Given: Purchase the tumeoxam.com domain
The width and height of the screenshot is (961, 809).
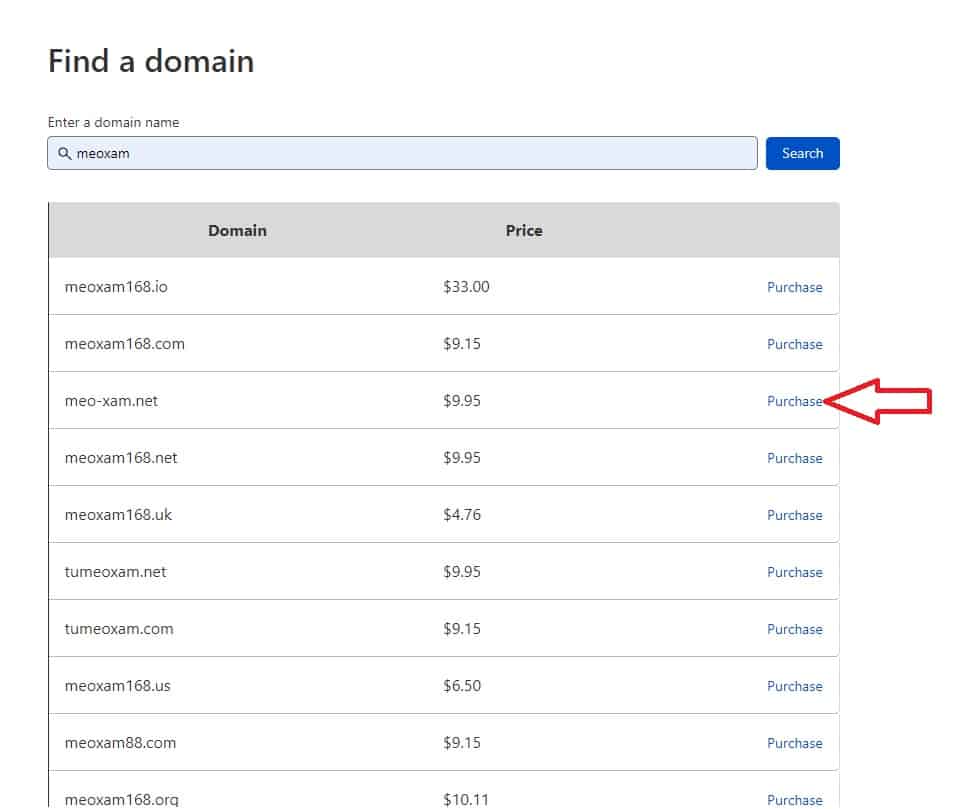Looking at the screenshot, I should [794, 629].
